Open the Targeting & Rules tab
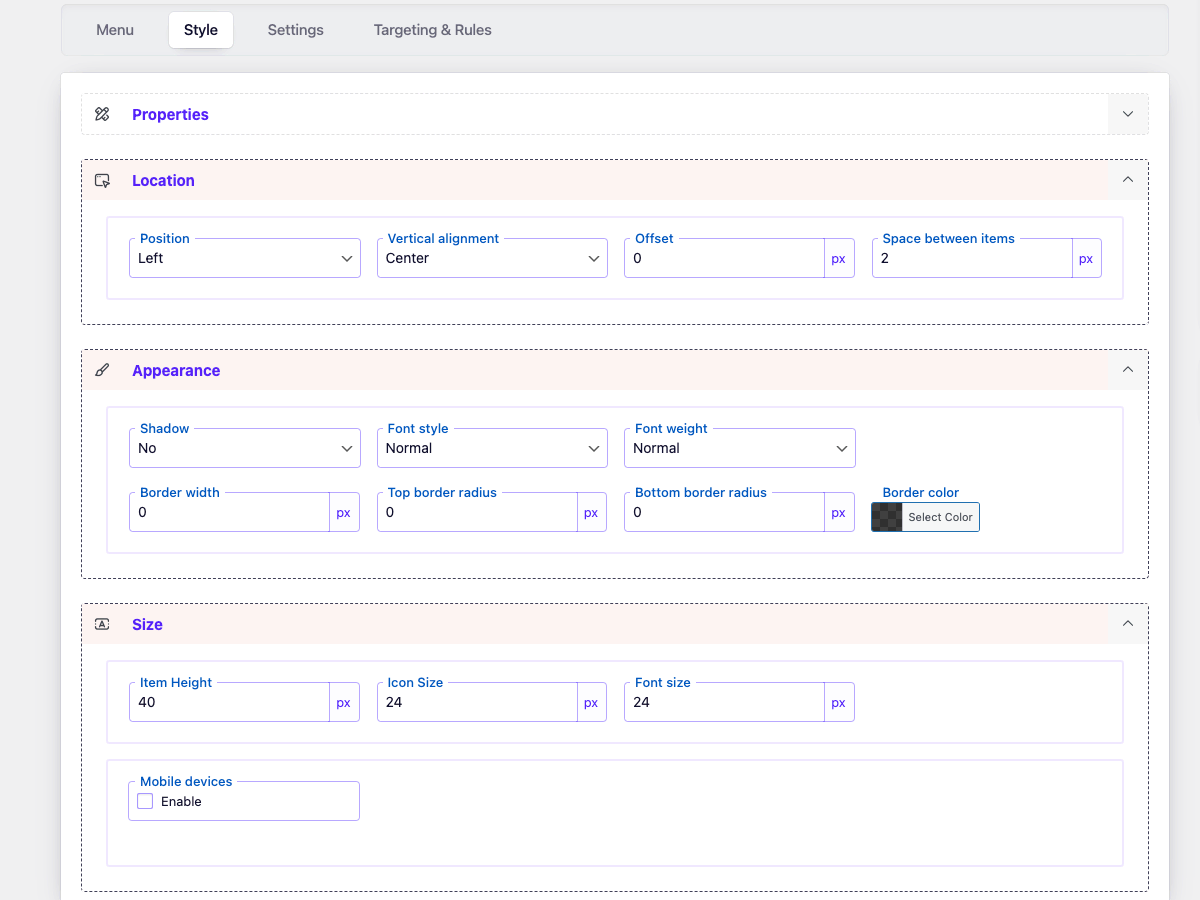Image resolution: width=1200 pixels, height=900 pixels. pyautogui.click(x=433, y=30)
